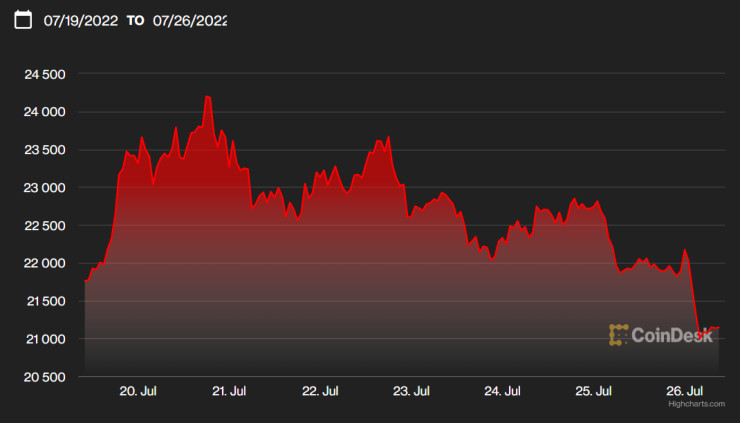The width and height of the screenshot is (740, 423).
Task: Click the '26. Jul' x-axis label
Action: 686,392
